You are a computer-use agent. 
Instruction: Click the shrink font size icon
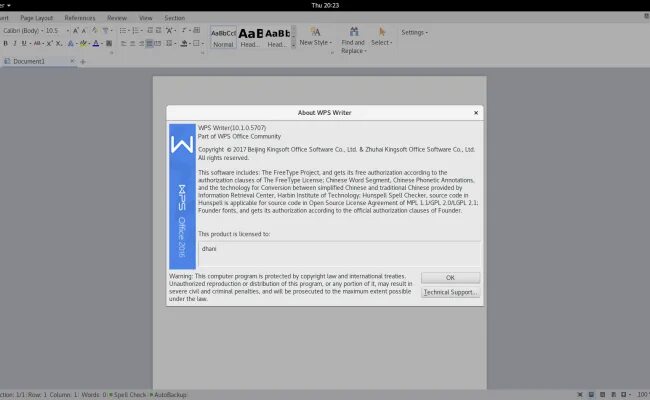pos(84,31)
